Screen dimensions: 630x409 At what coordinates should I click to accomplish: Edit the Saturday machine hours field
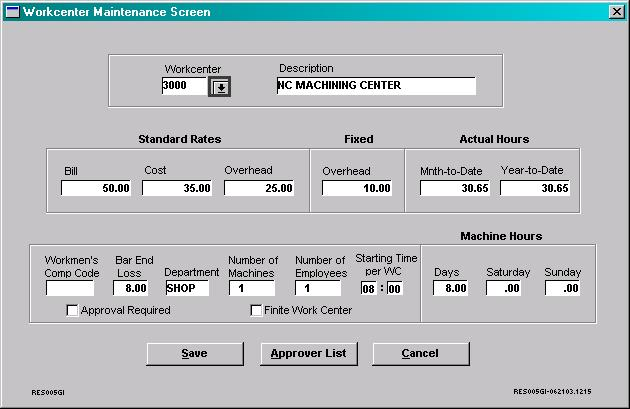tap(503, 288)
